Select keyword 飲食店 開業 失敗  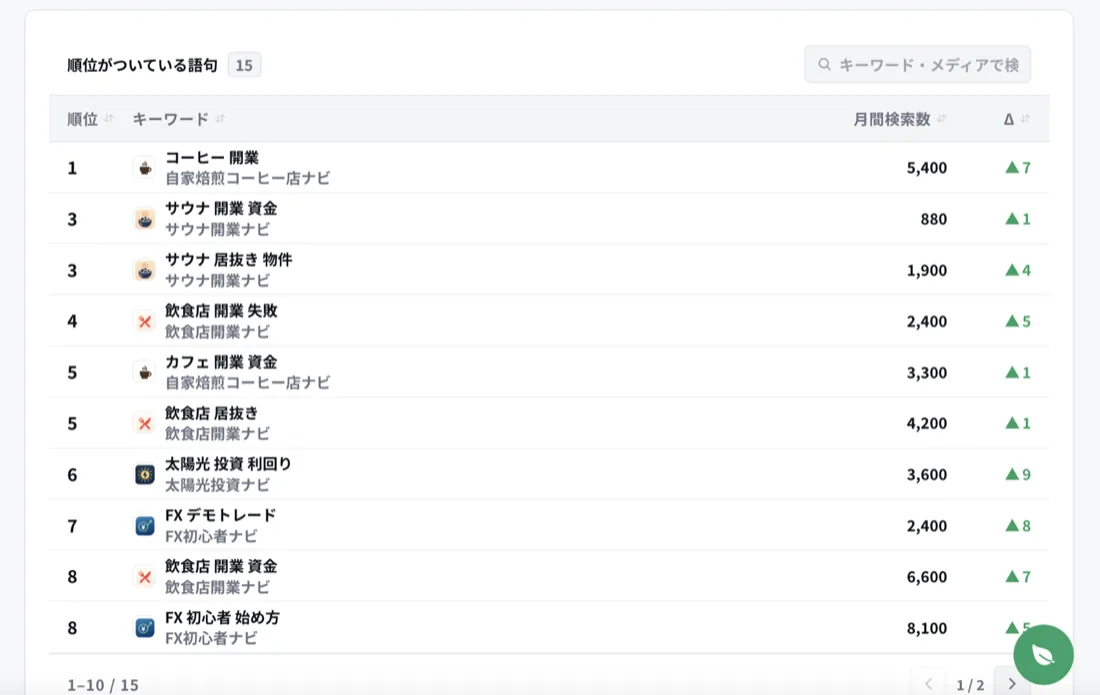tap(221, 311)
